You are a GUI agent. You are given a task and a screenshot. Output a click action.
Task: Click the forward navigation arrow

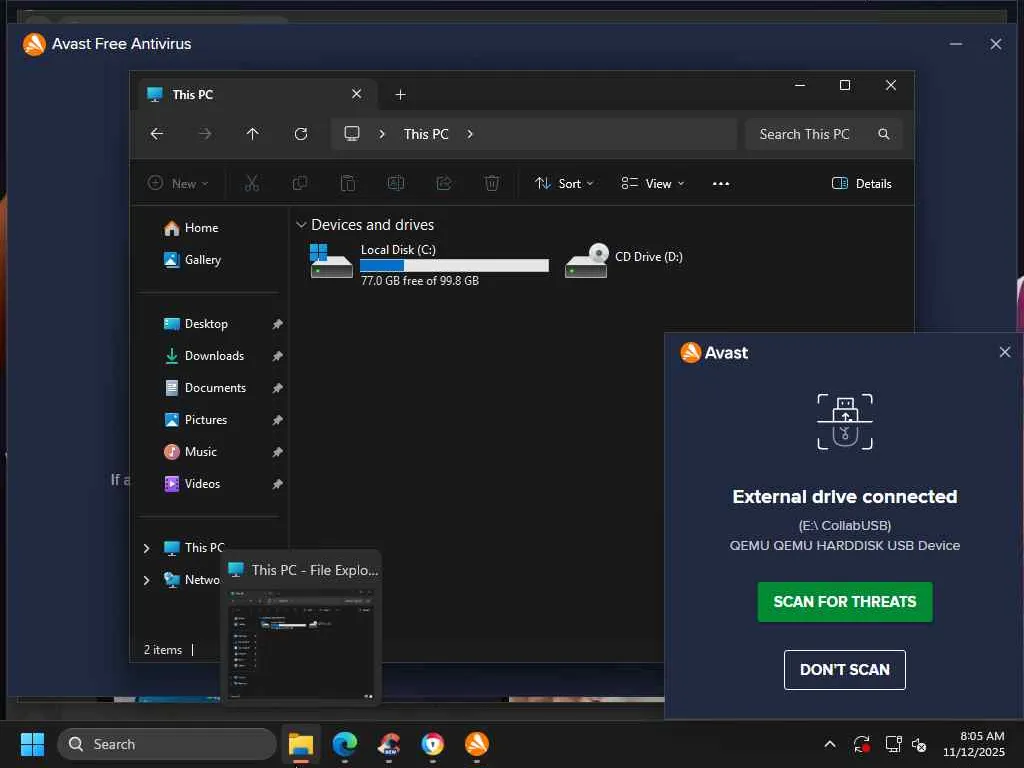(x=205, y=134)
